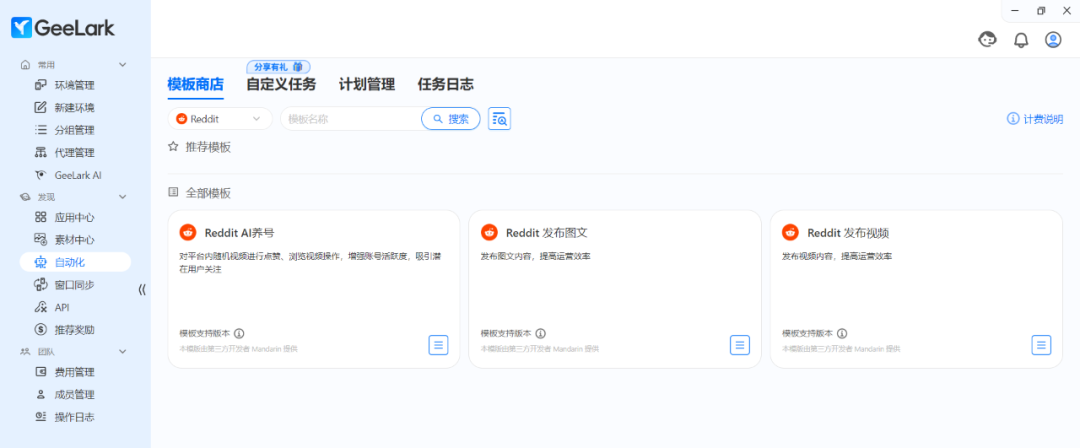Collapse the 团队 sidebar section

[123, 352]
